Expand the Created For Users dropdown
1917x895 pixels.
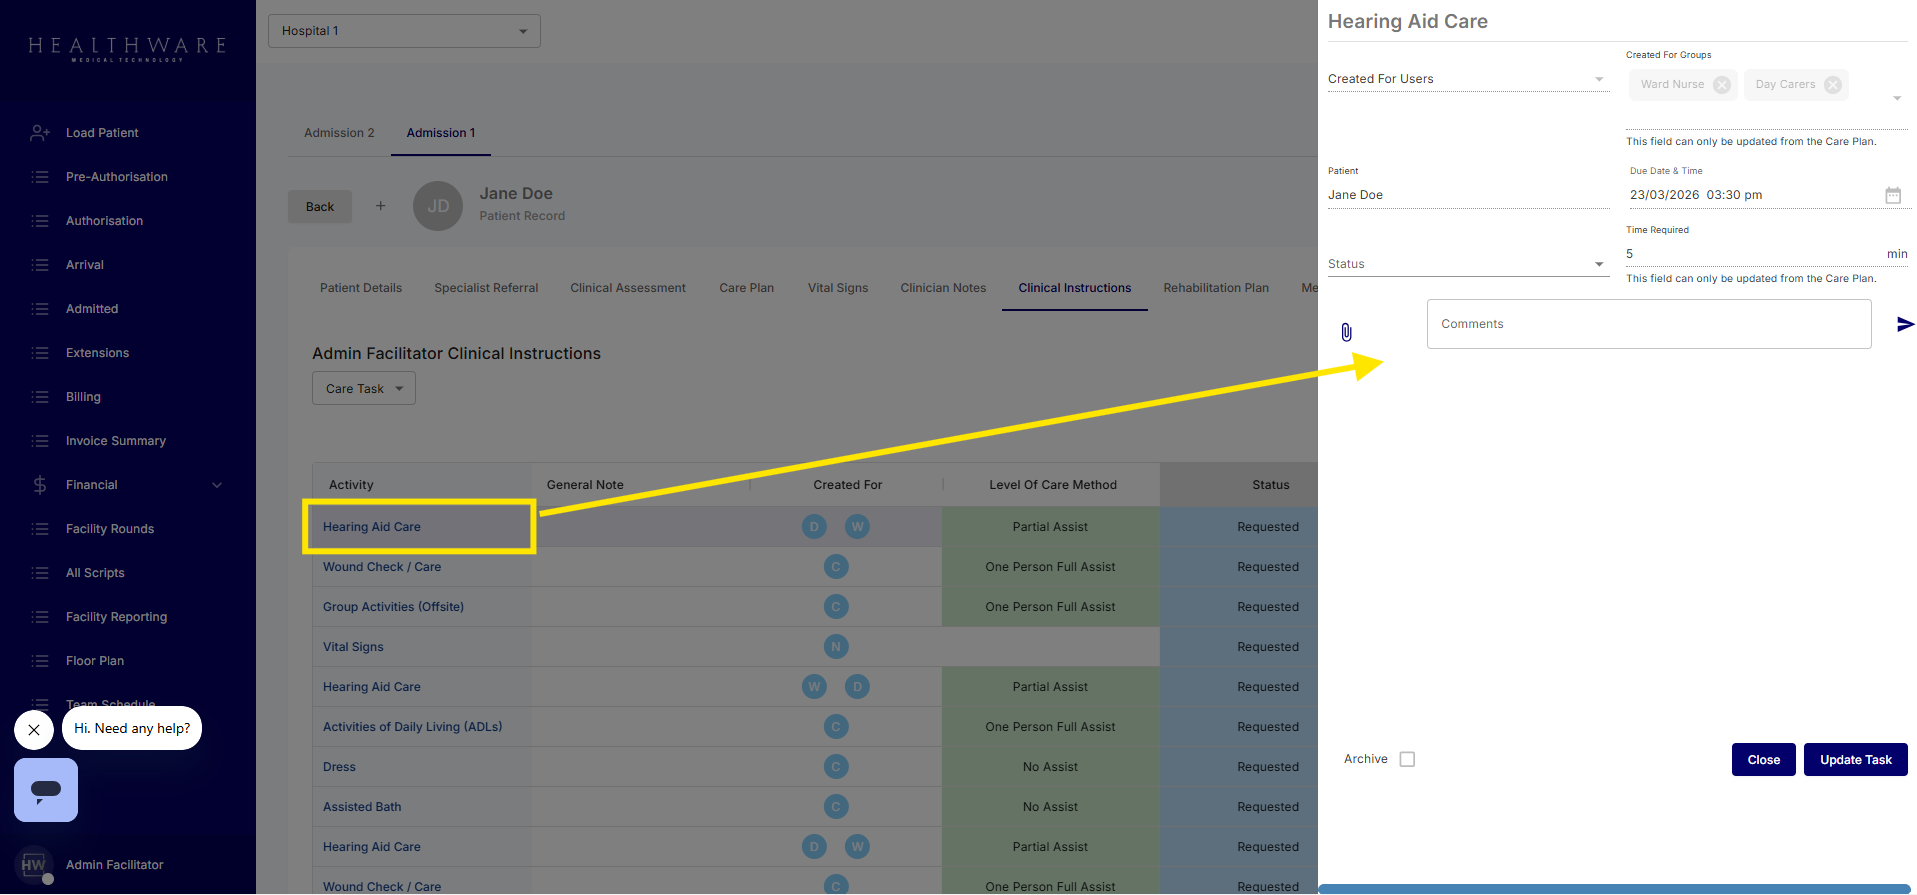tap(1467, 79)
